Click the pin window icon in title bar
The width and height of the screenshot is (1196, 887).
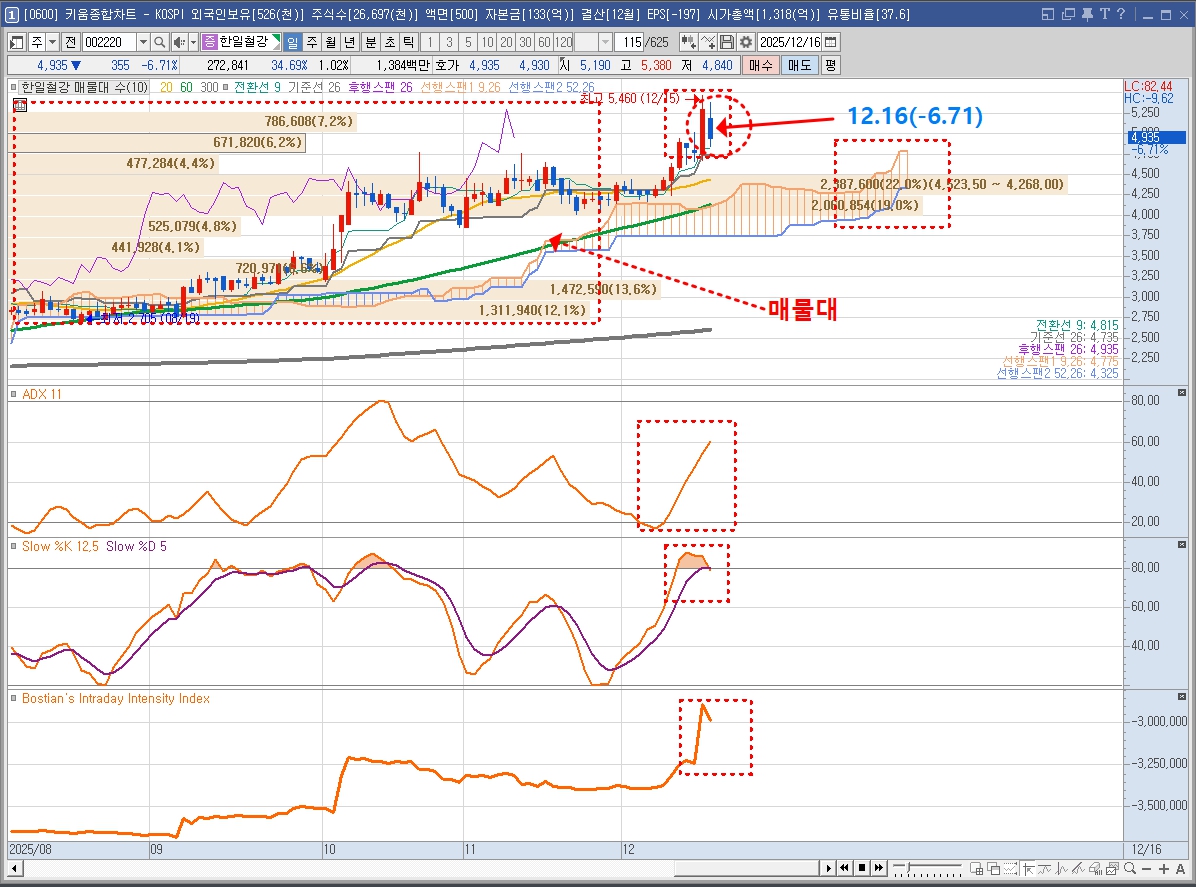click(1088, 14)
